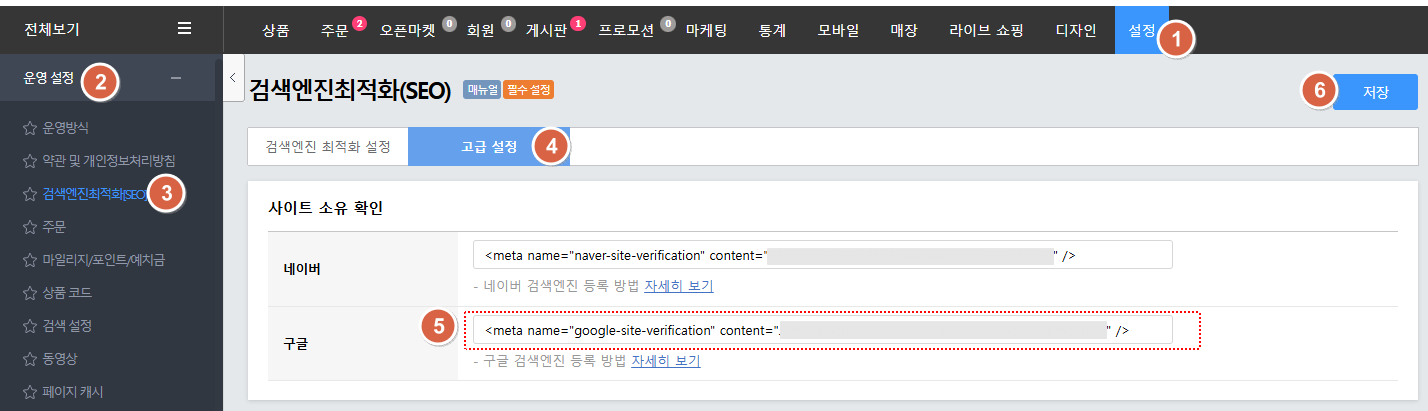Go to the 모바일 menu
1428x411 pixels.
click(838, 31)
